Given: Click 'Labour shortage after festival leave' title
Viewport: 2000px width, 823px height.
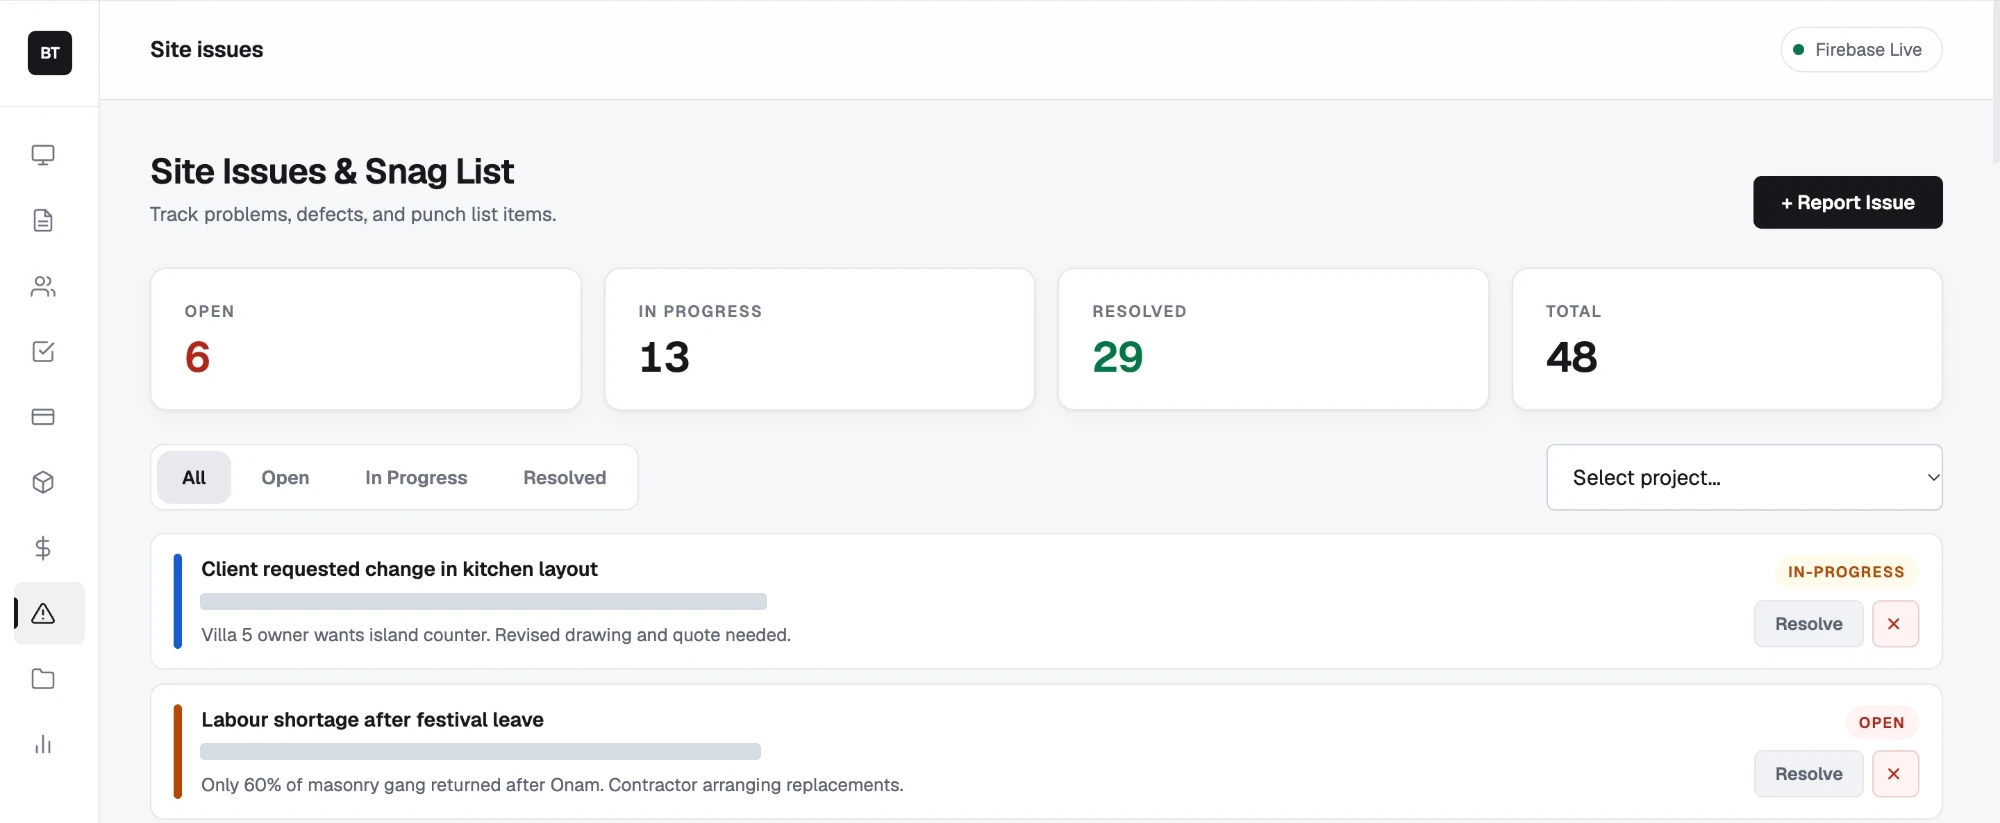Looking at the screenshot, I should pos(372,720).
